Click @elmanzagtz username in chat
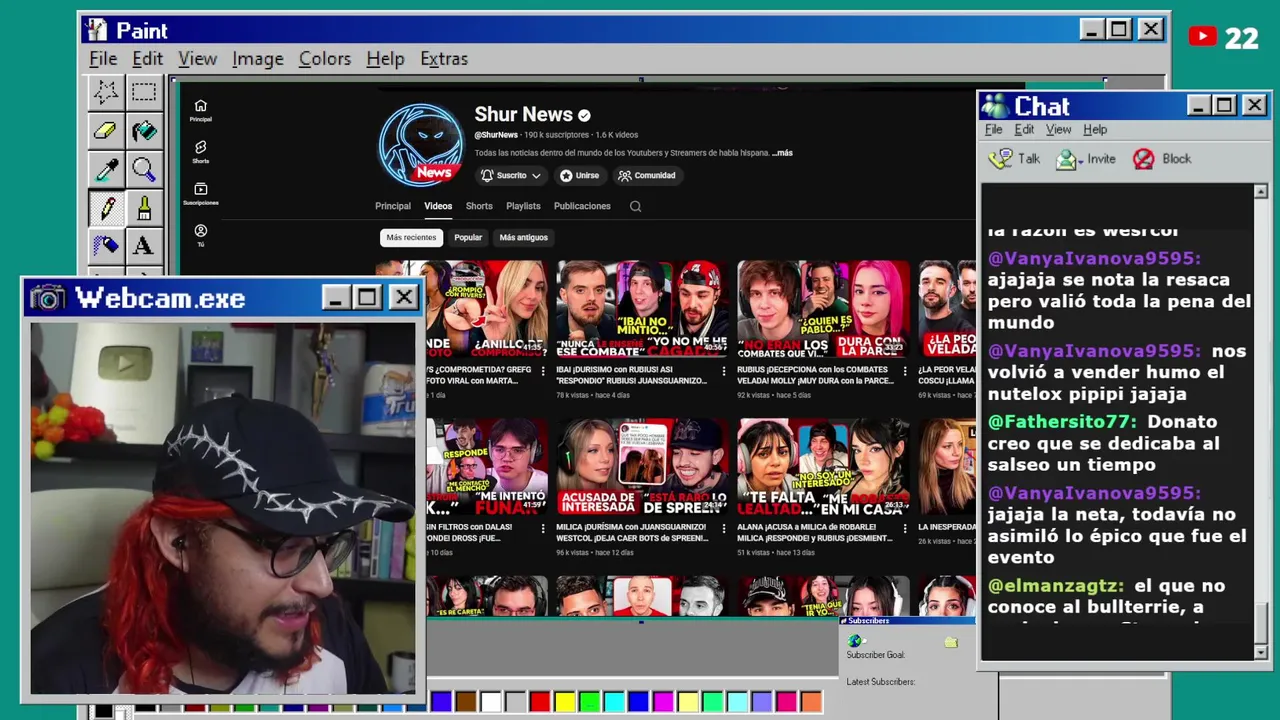 [x=1056, y=586]
